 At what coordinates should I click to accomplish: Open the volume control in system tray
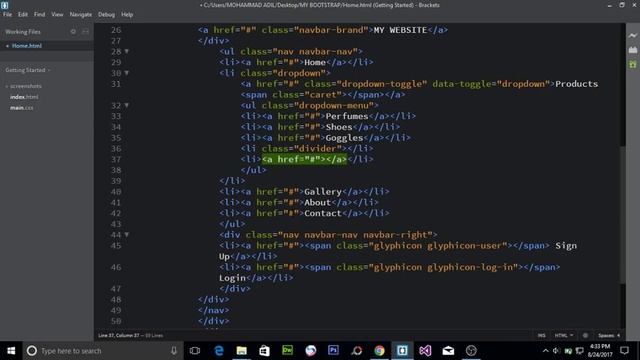click(556, 351)
